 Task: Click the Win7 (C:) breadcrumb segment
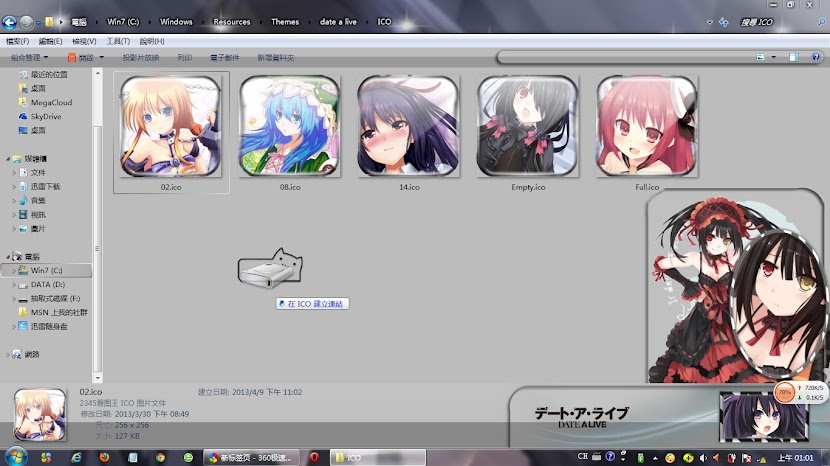coord(123,22)
